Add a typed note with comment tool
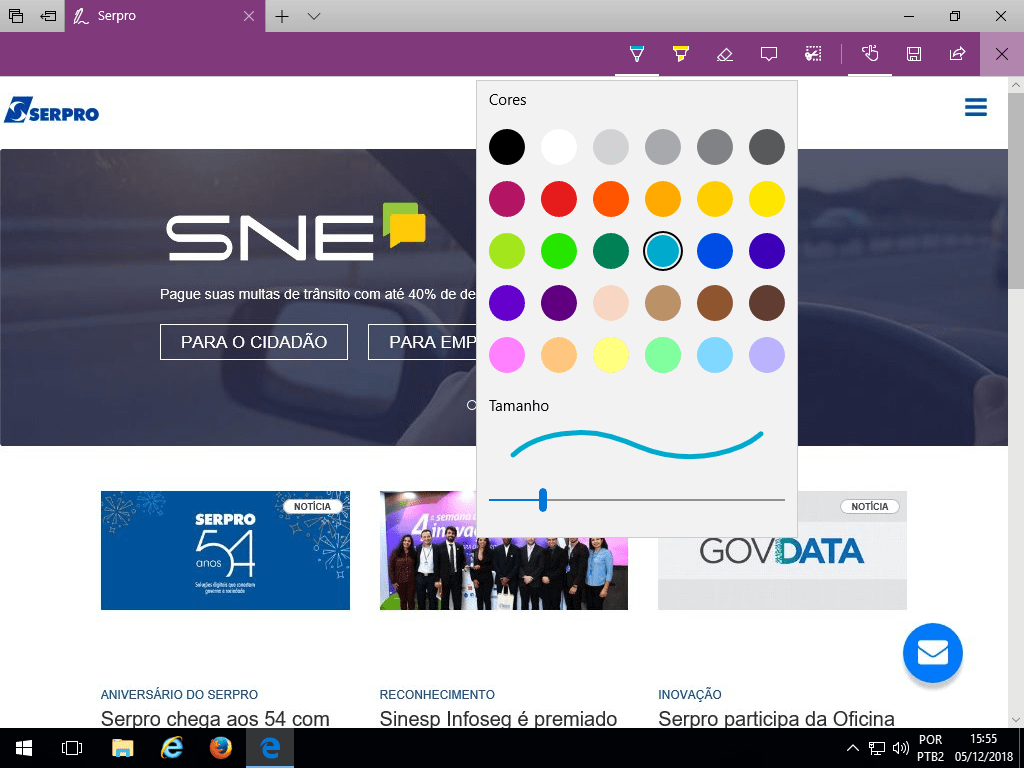This screenshot has height=768, width=1024. (x=769, y=54)
